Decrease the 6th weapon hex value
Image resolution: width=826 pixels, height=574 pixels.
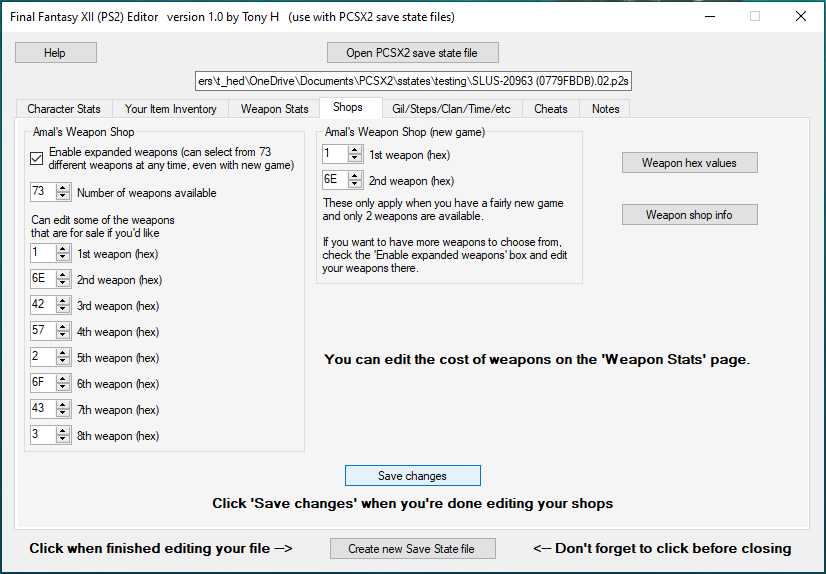[x=63, y=388]
